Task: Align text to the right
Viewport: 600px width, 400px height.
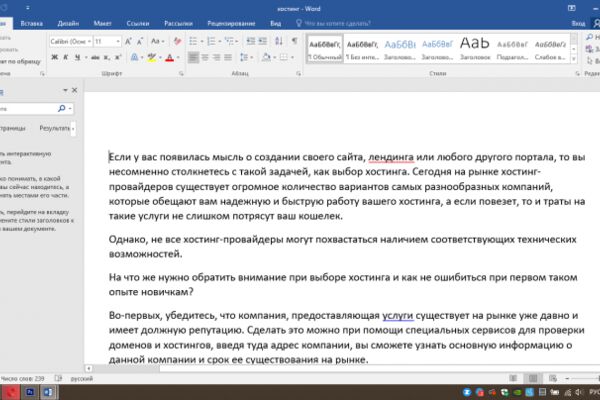Action: 217,57
